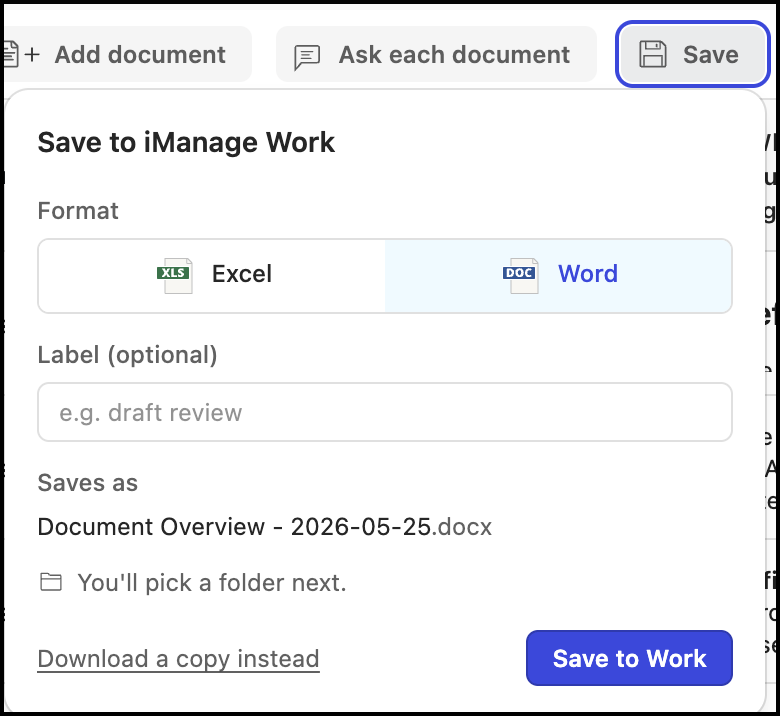Click the chat bubble icon beside Ask each document
780x716 pixels.
tap(307, 57)
